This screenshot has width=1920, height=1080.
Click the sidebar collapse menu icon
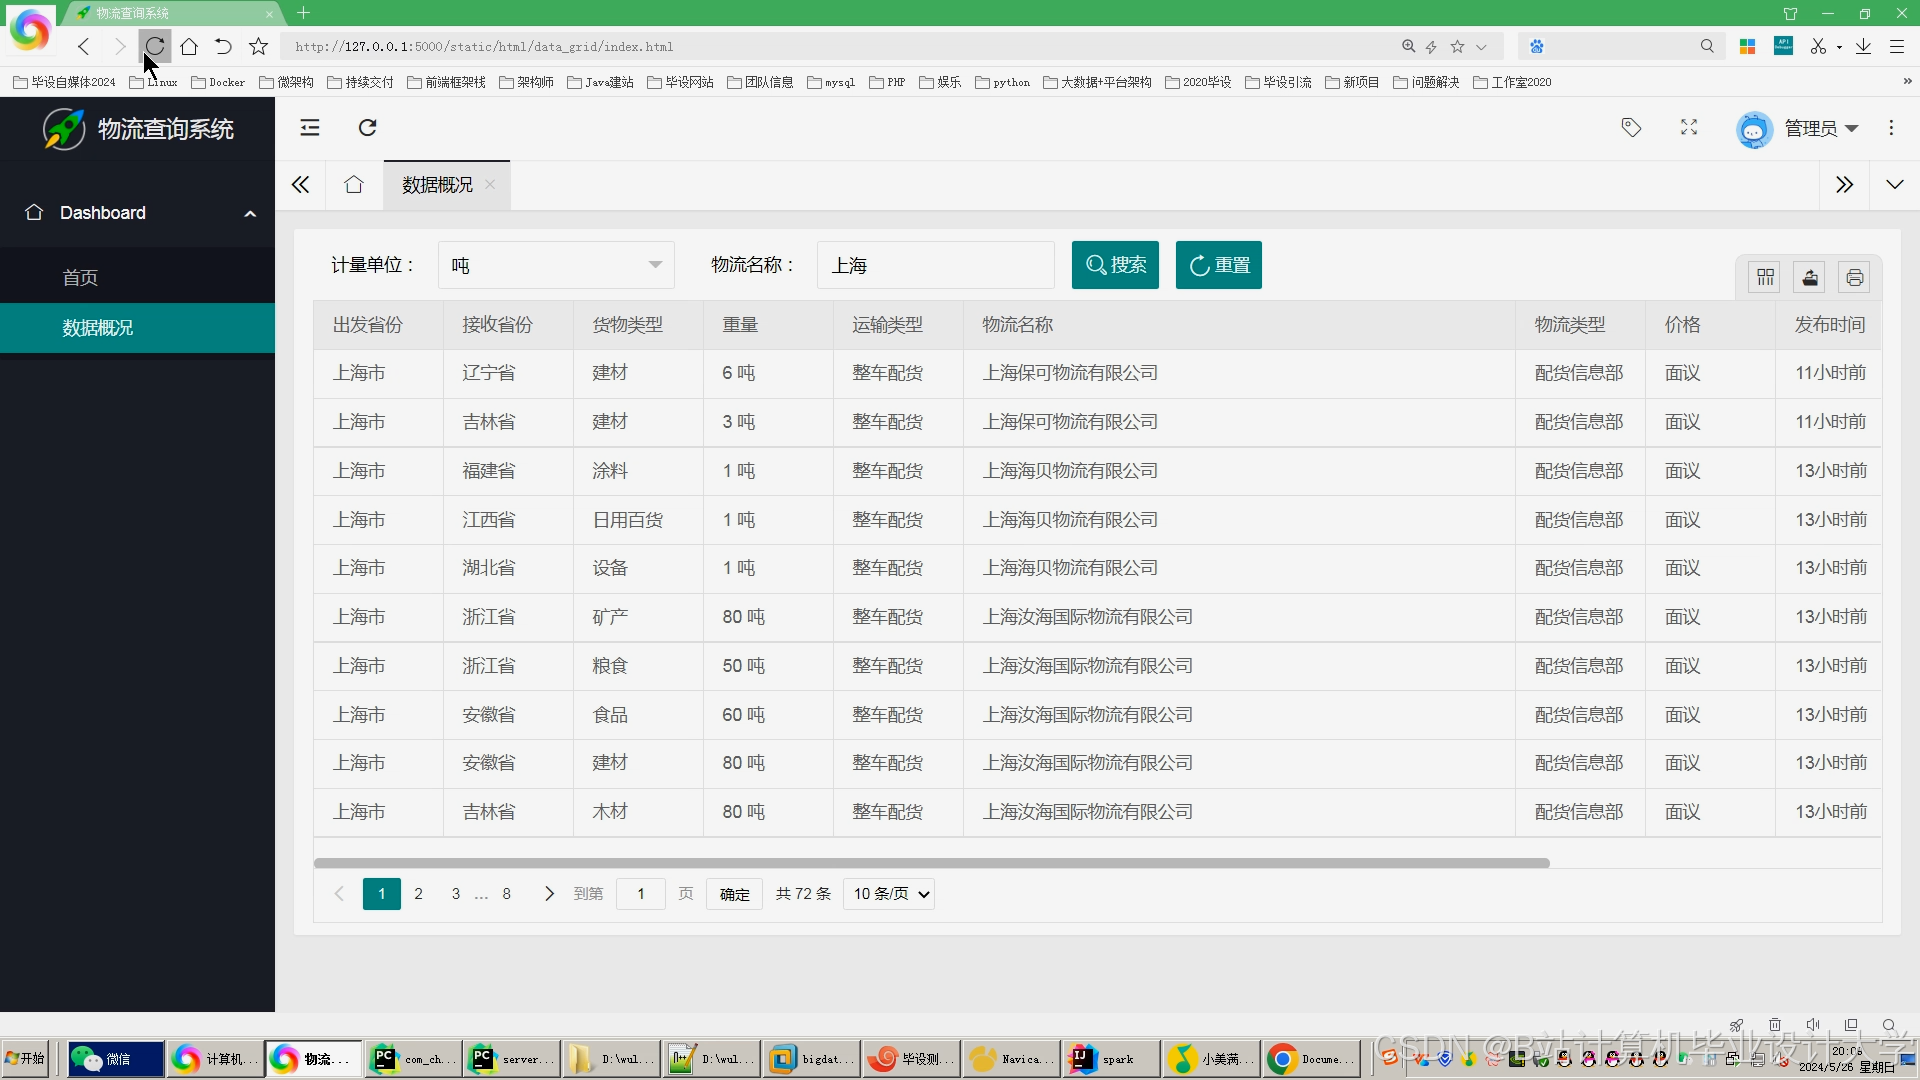pos(310,127)
